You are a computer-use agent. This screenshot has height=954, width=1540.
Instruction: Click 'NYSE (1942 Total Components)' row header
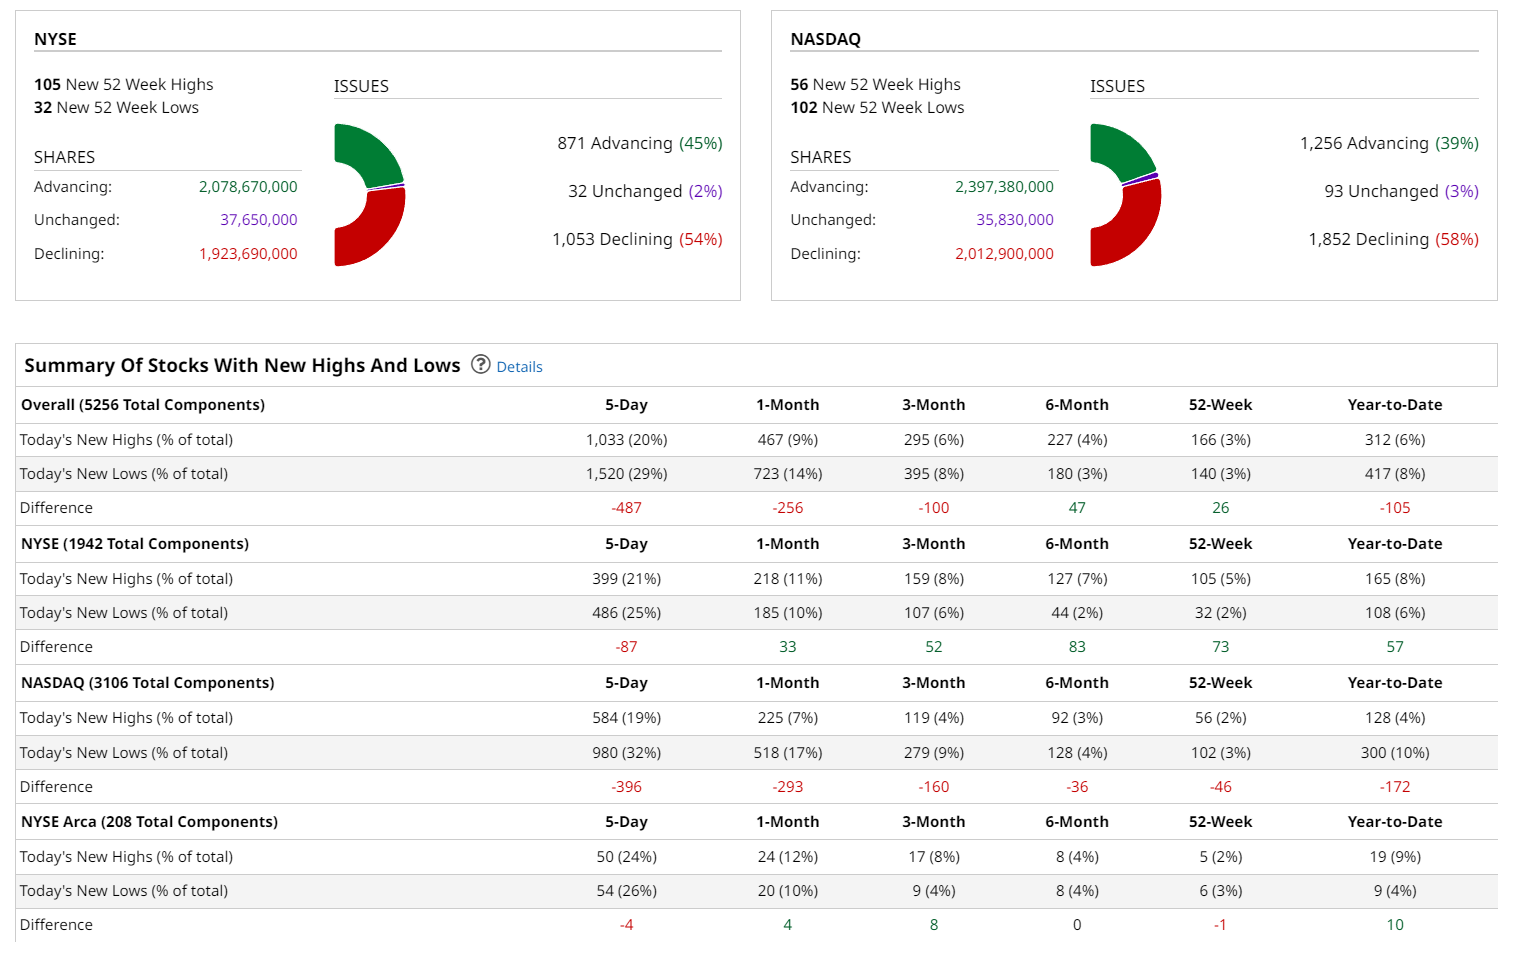point(135,544)
